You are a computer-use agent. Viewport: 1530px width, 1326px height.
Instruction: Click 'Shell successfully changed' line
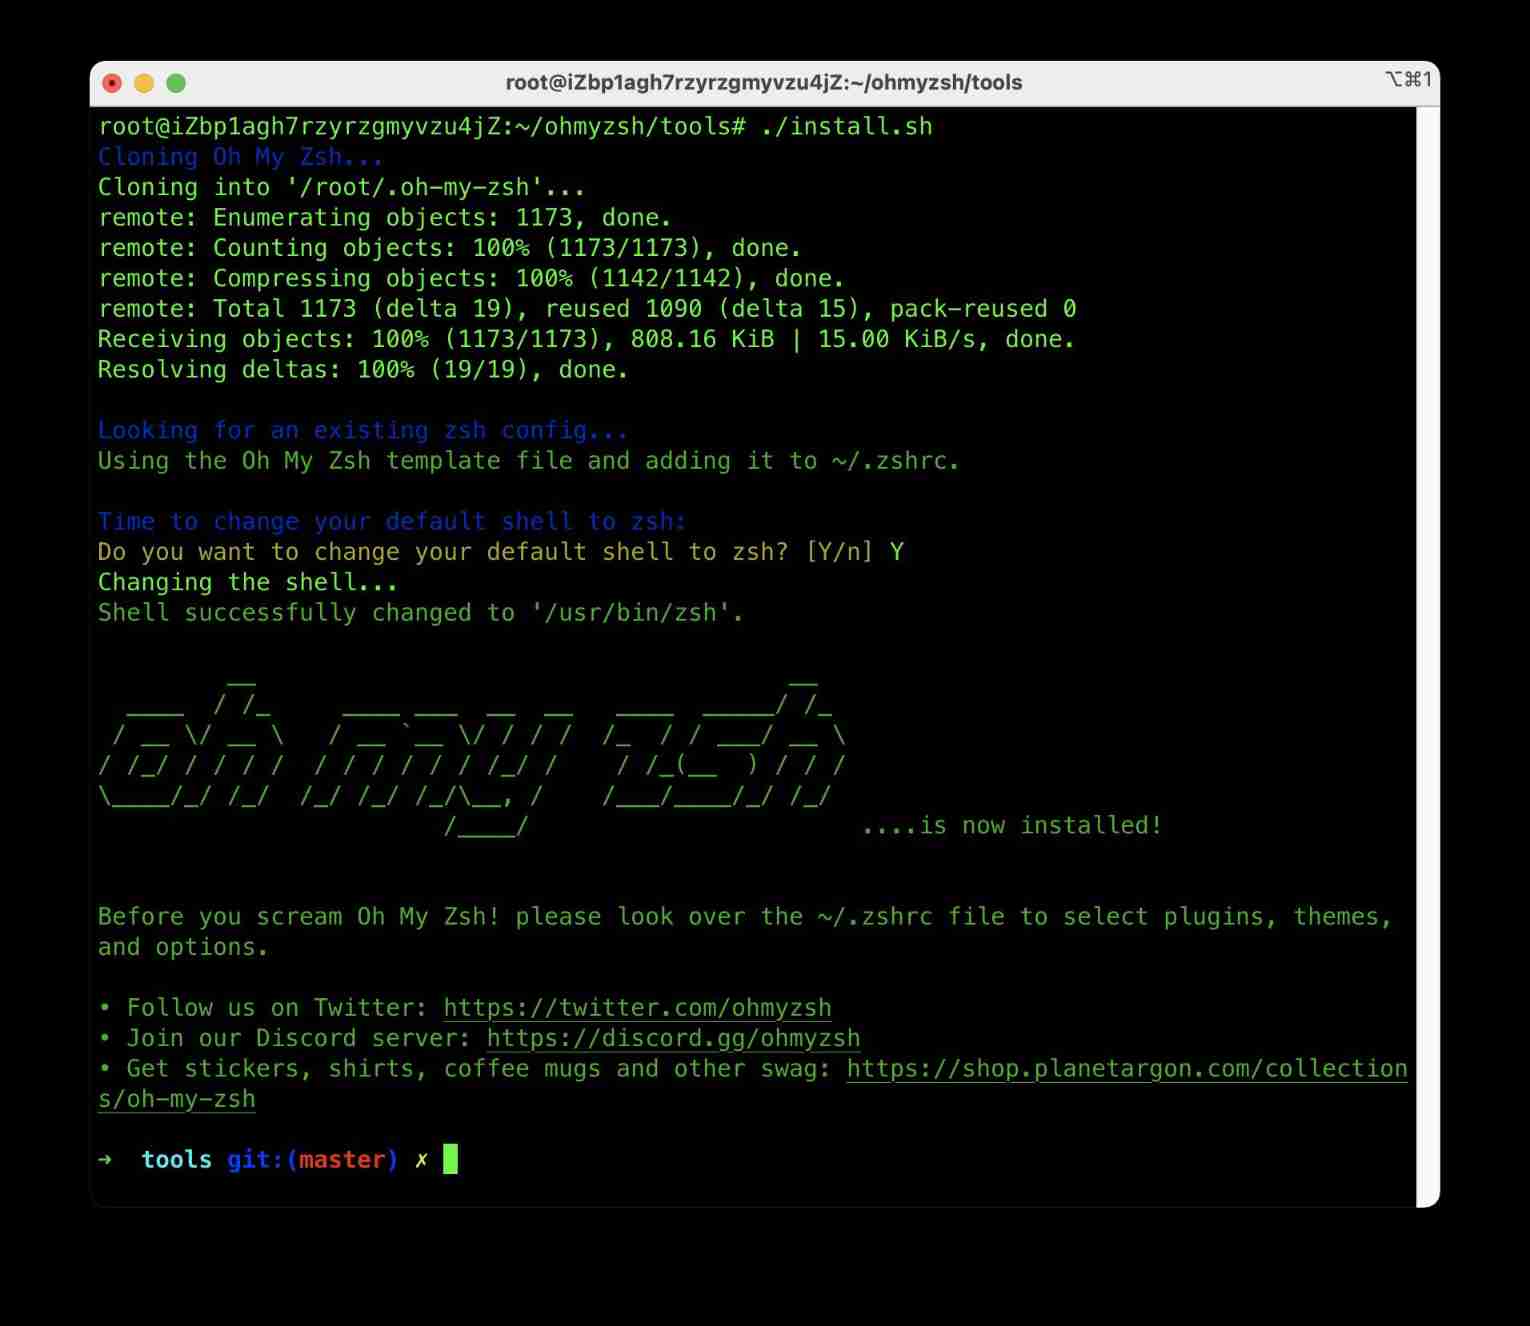coord(421,612)
